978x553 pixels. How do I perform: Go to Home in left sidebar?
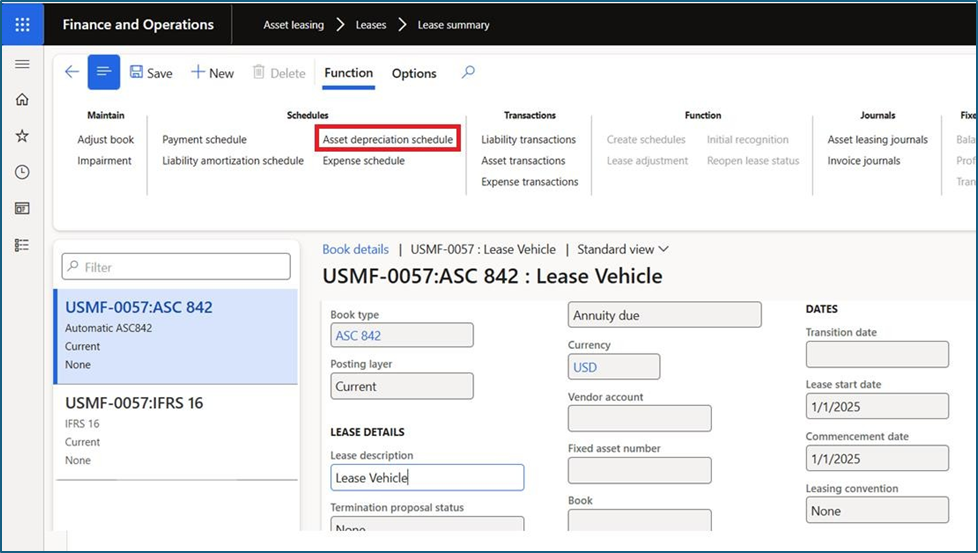pos(22,100)
